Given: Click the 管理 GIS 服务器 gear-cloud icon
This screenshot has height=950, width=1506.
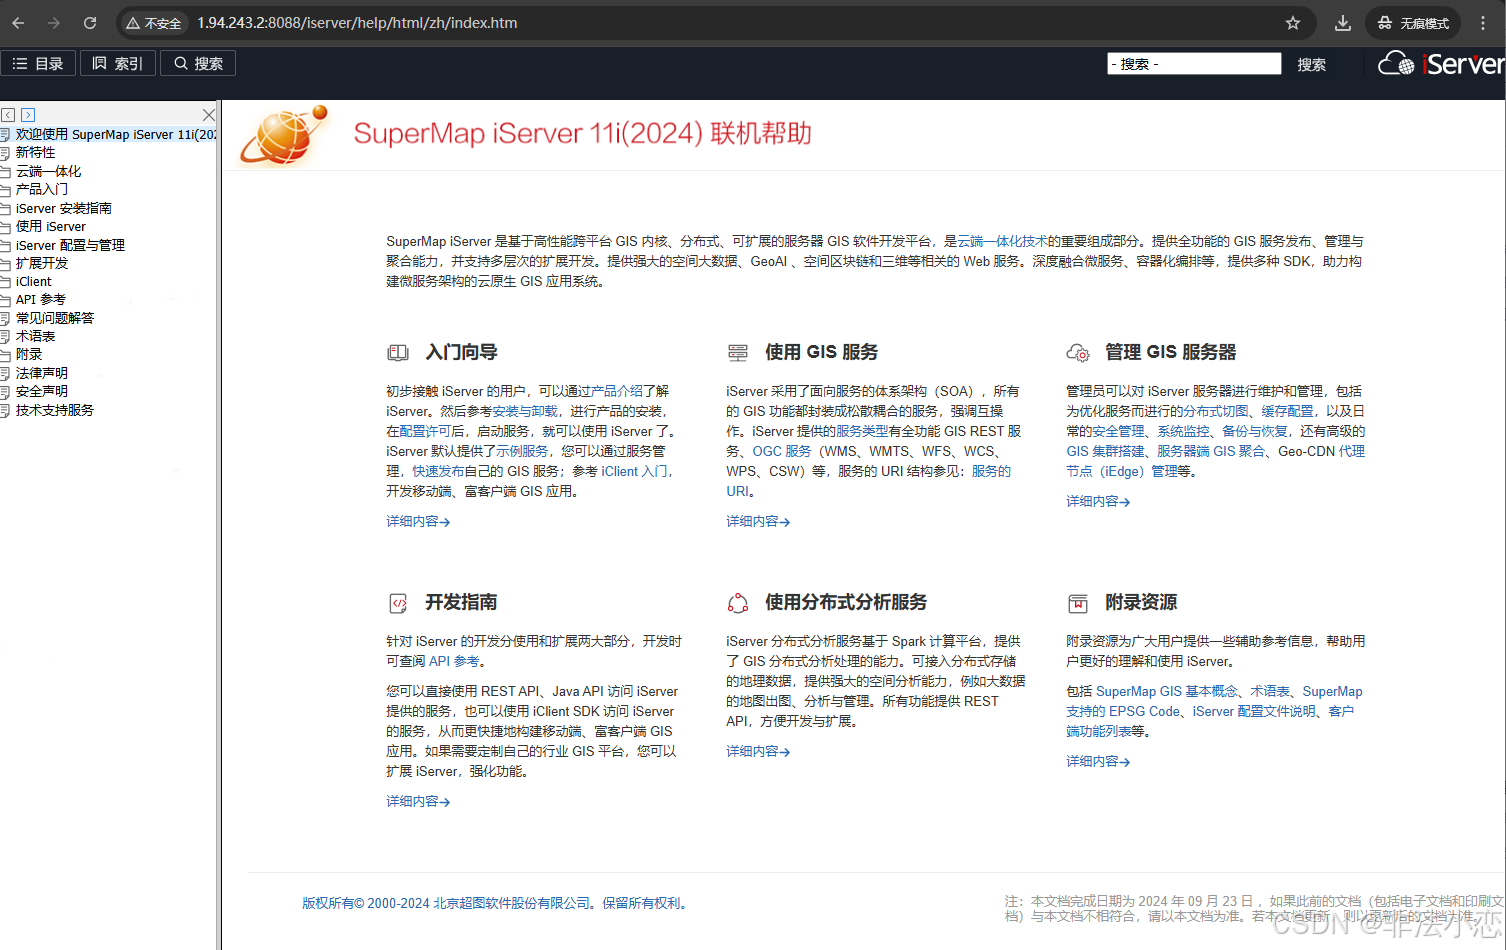Looking at the screenshot, I should (1078, 352).
